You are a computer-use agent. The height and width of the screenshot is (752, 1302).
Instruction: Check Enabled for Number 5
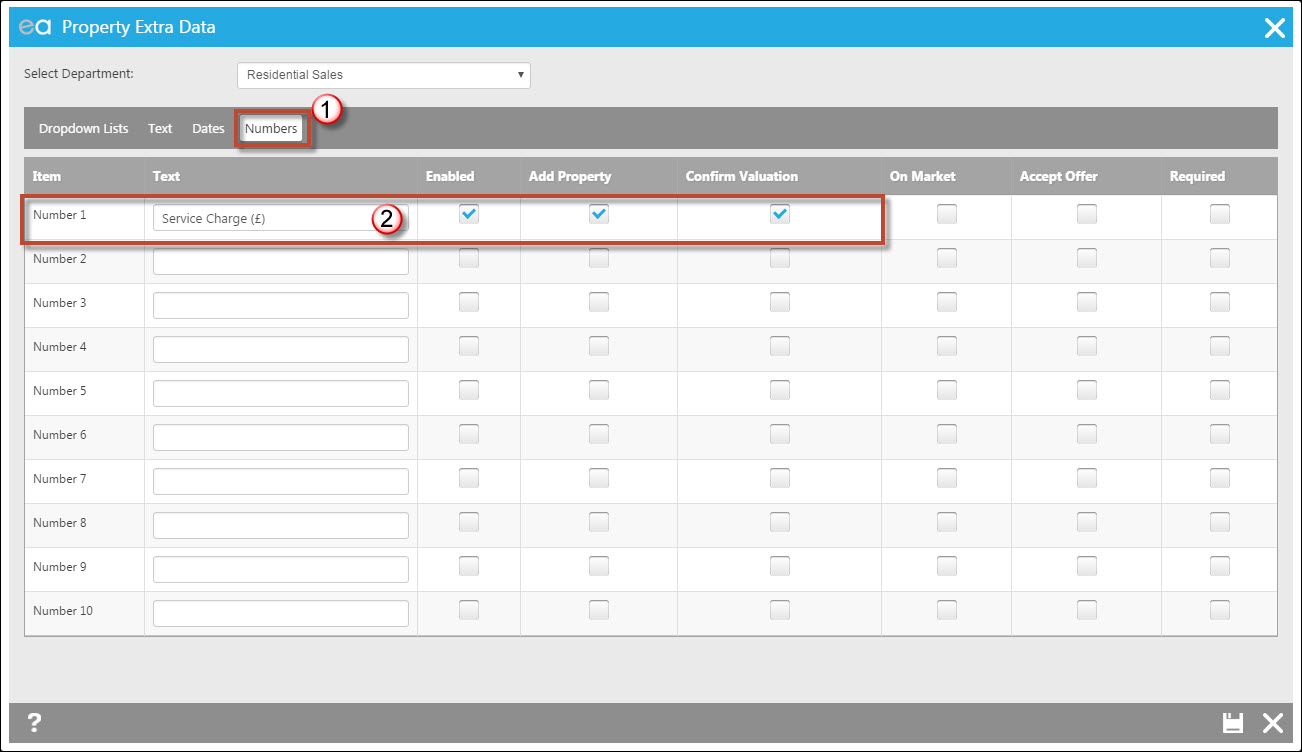coord(469,390)
